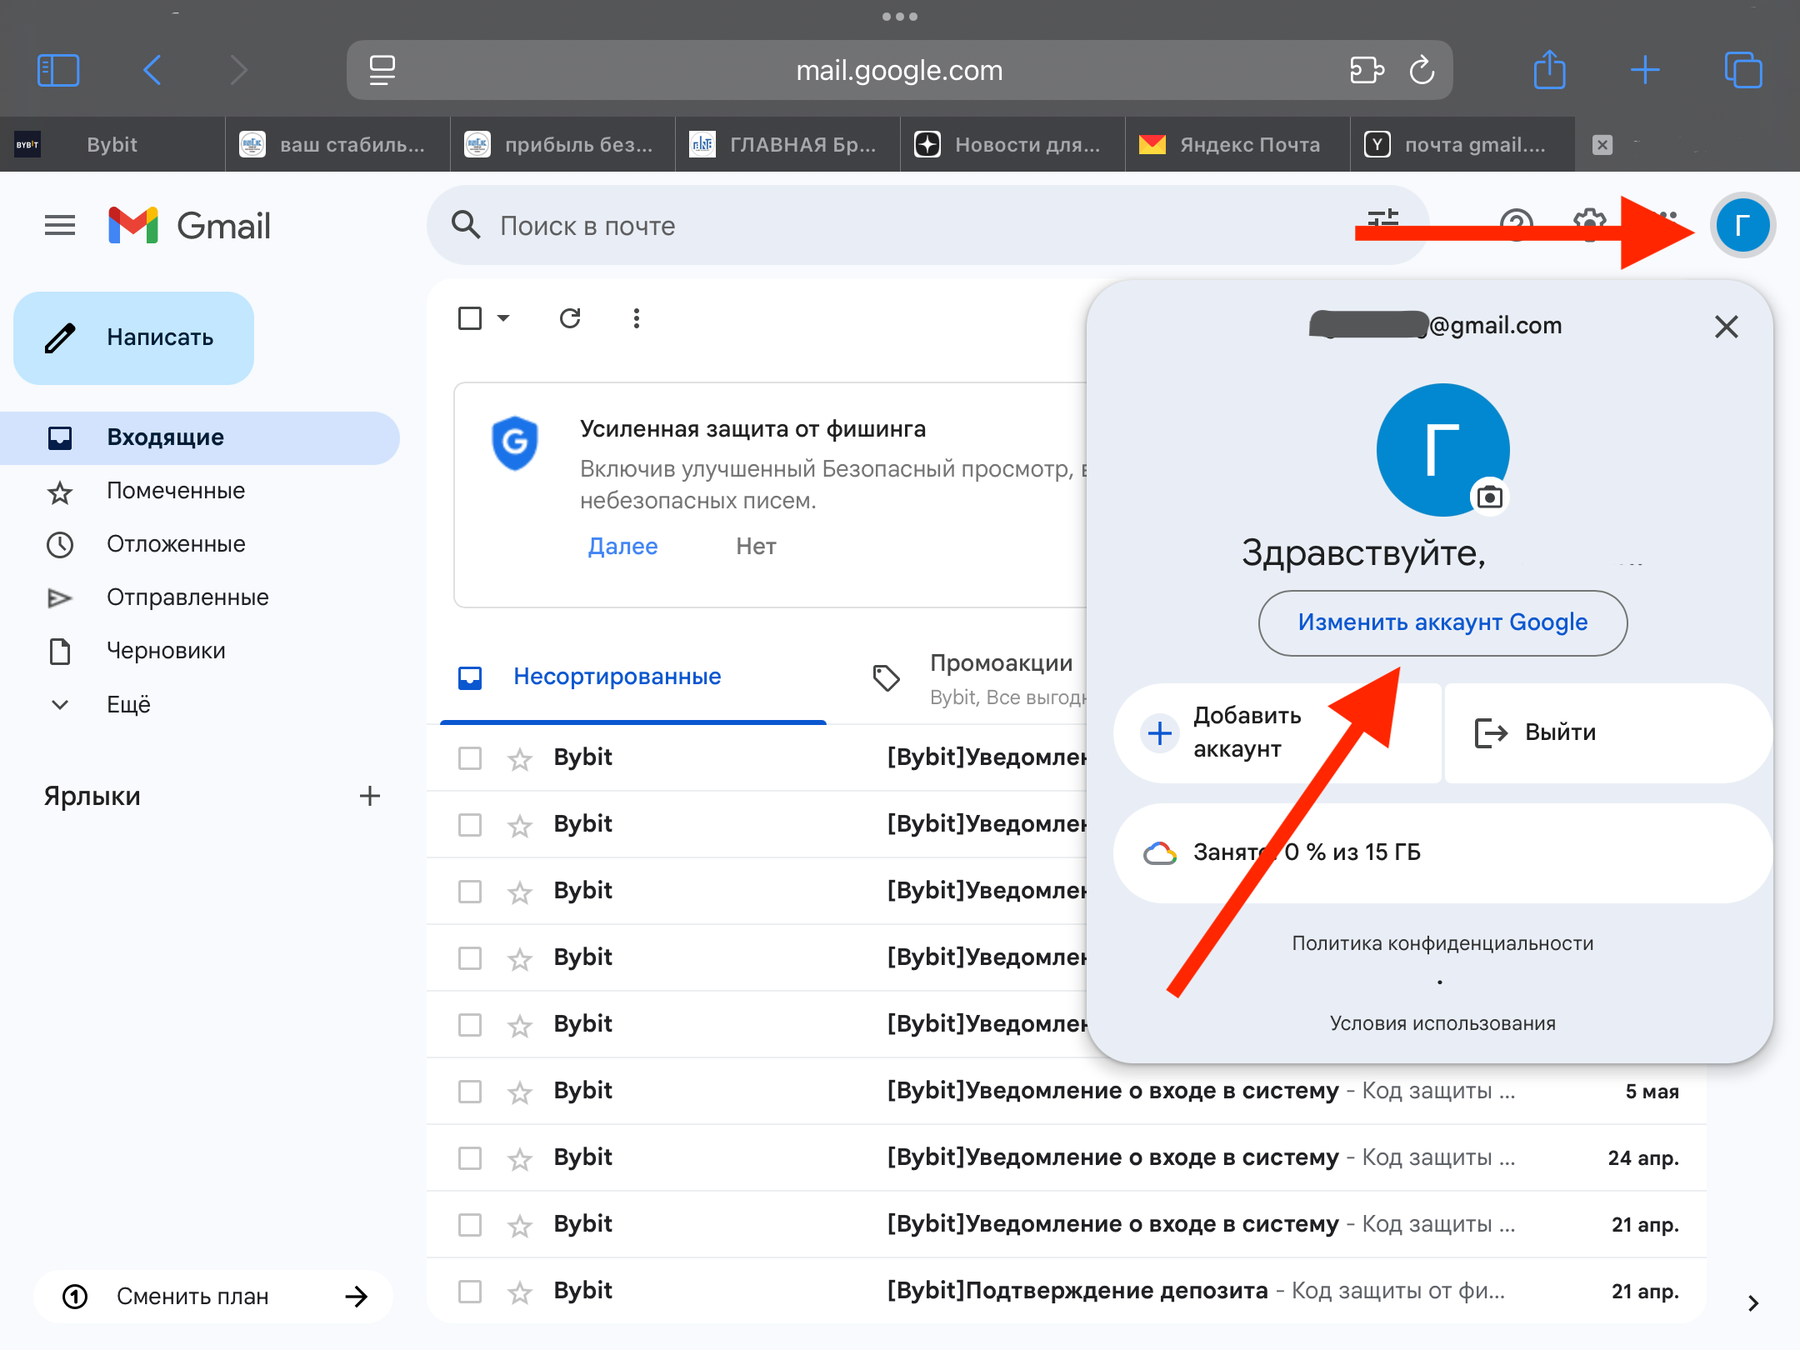Viewport: 1800px width, 1350px height.
Task: Select checkbox of second Bybit email
Action: tap(470, 825)
